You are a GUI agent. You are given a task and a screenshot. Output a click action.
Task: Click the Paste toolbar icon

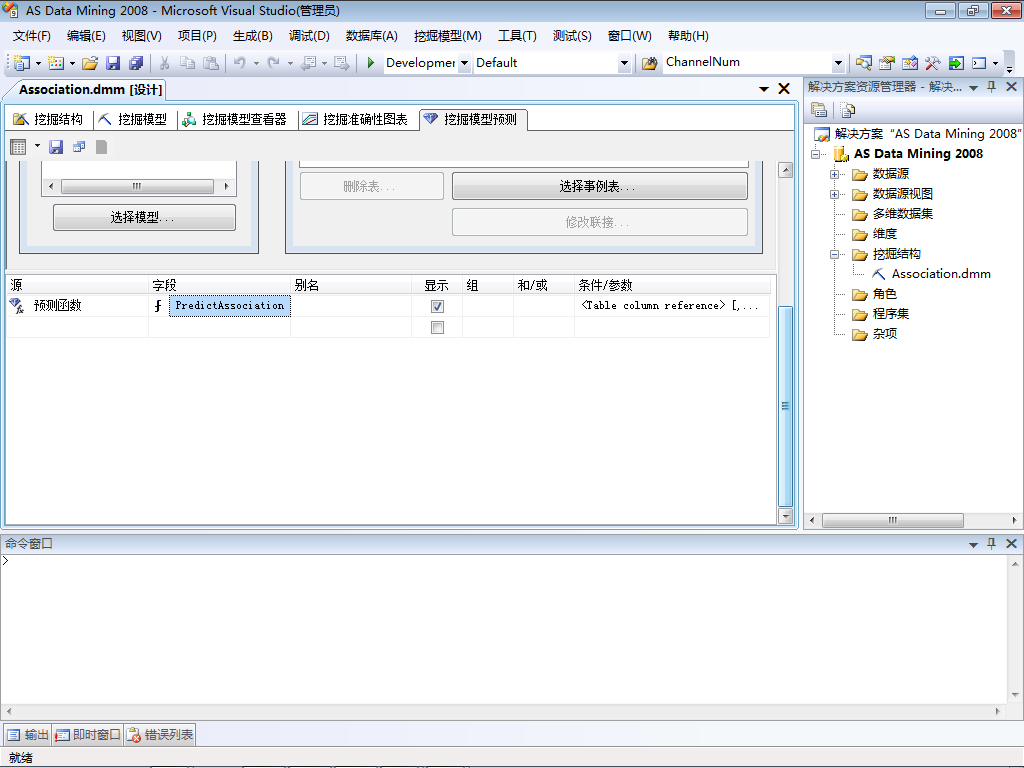pos(210,63)
